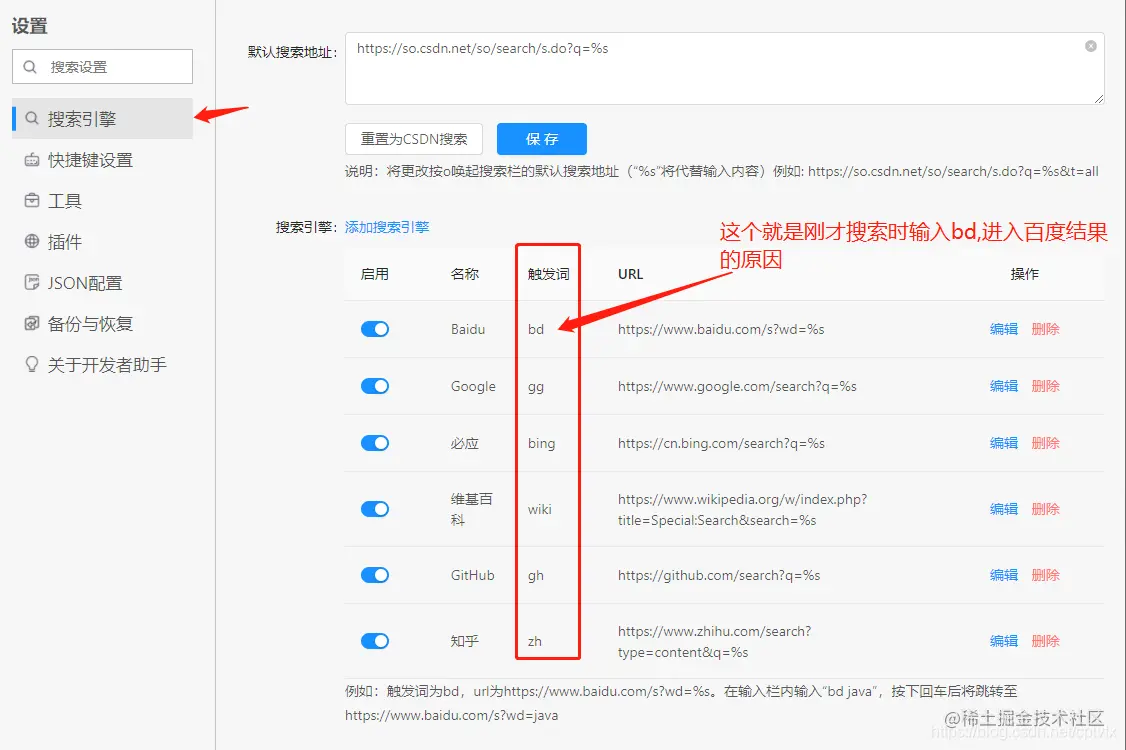
Task: Focus the 搜索设置 search input
Action: [x=103, y=67]
